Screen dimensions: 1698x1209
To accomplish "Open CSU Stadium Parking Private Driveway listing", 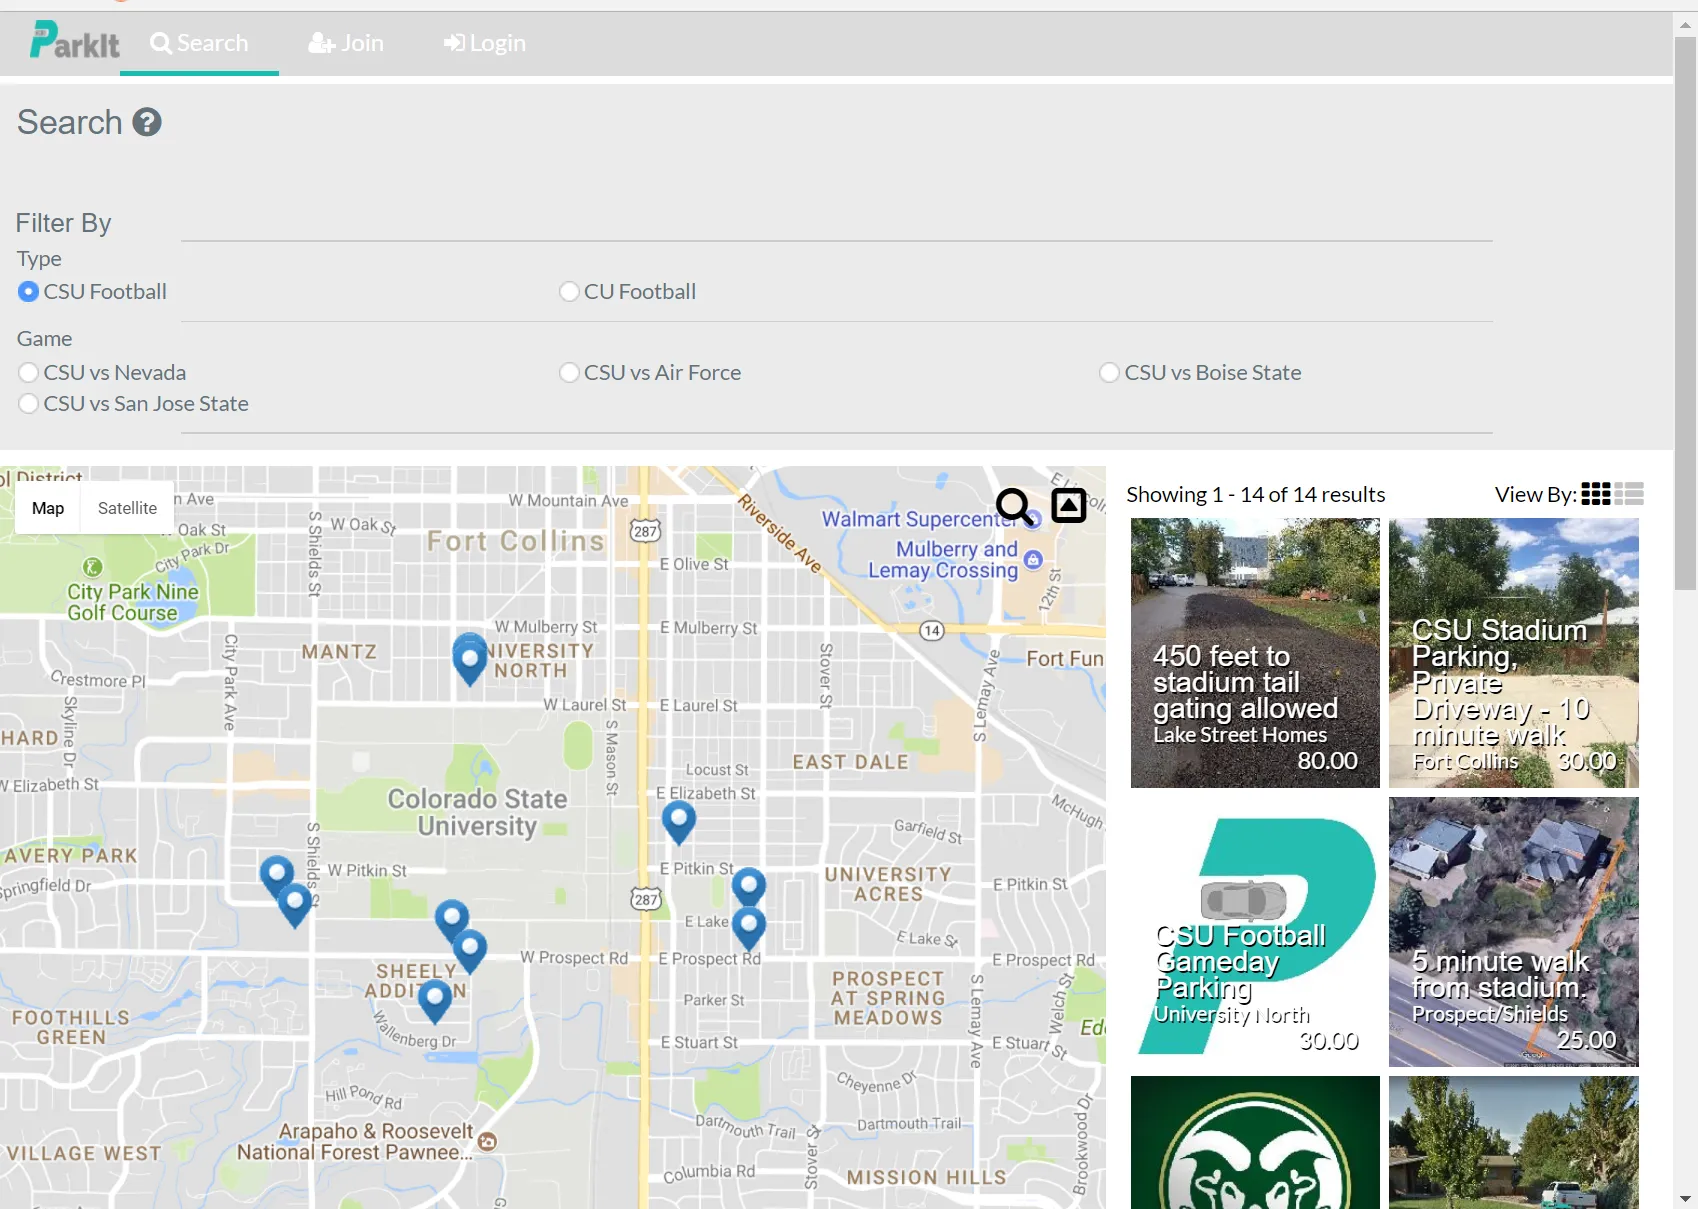I will click(x=1514, y=653).
